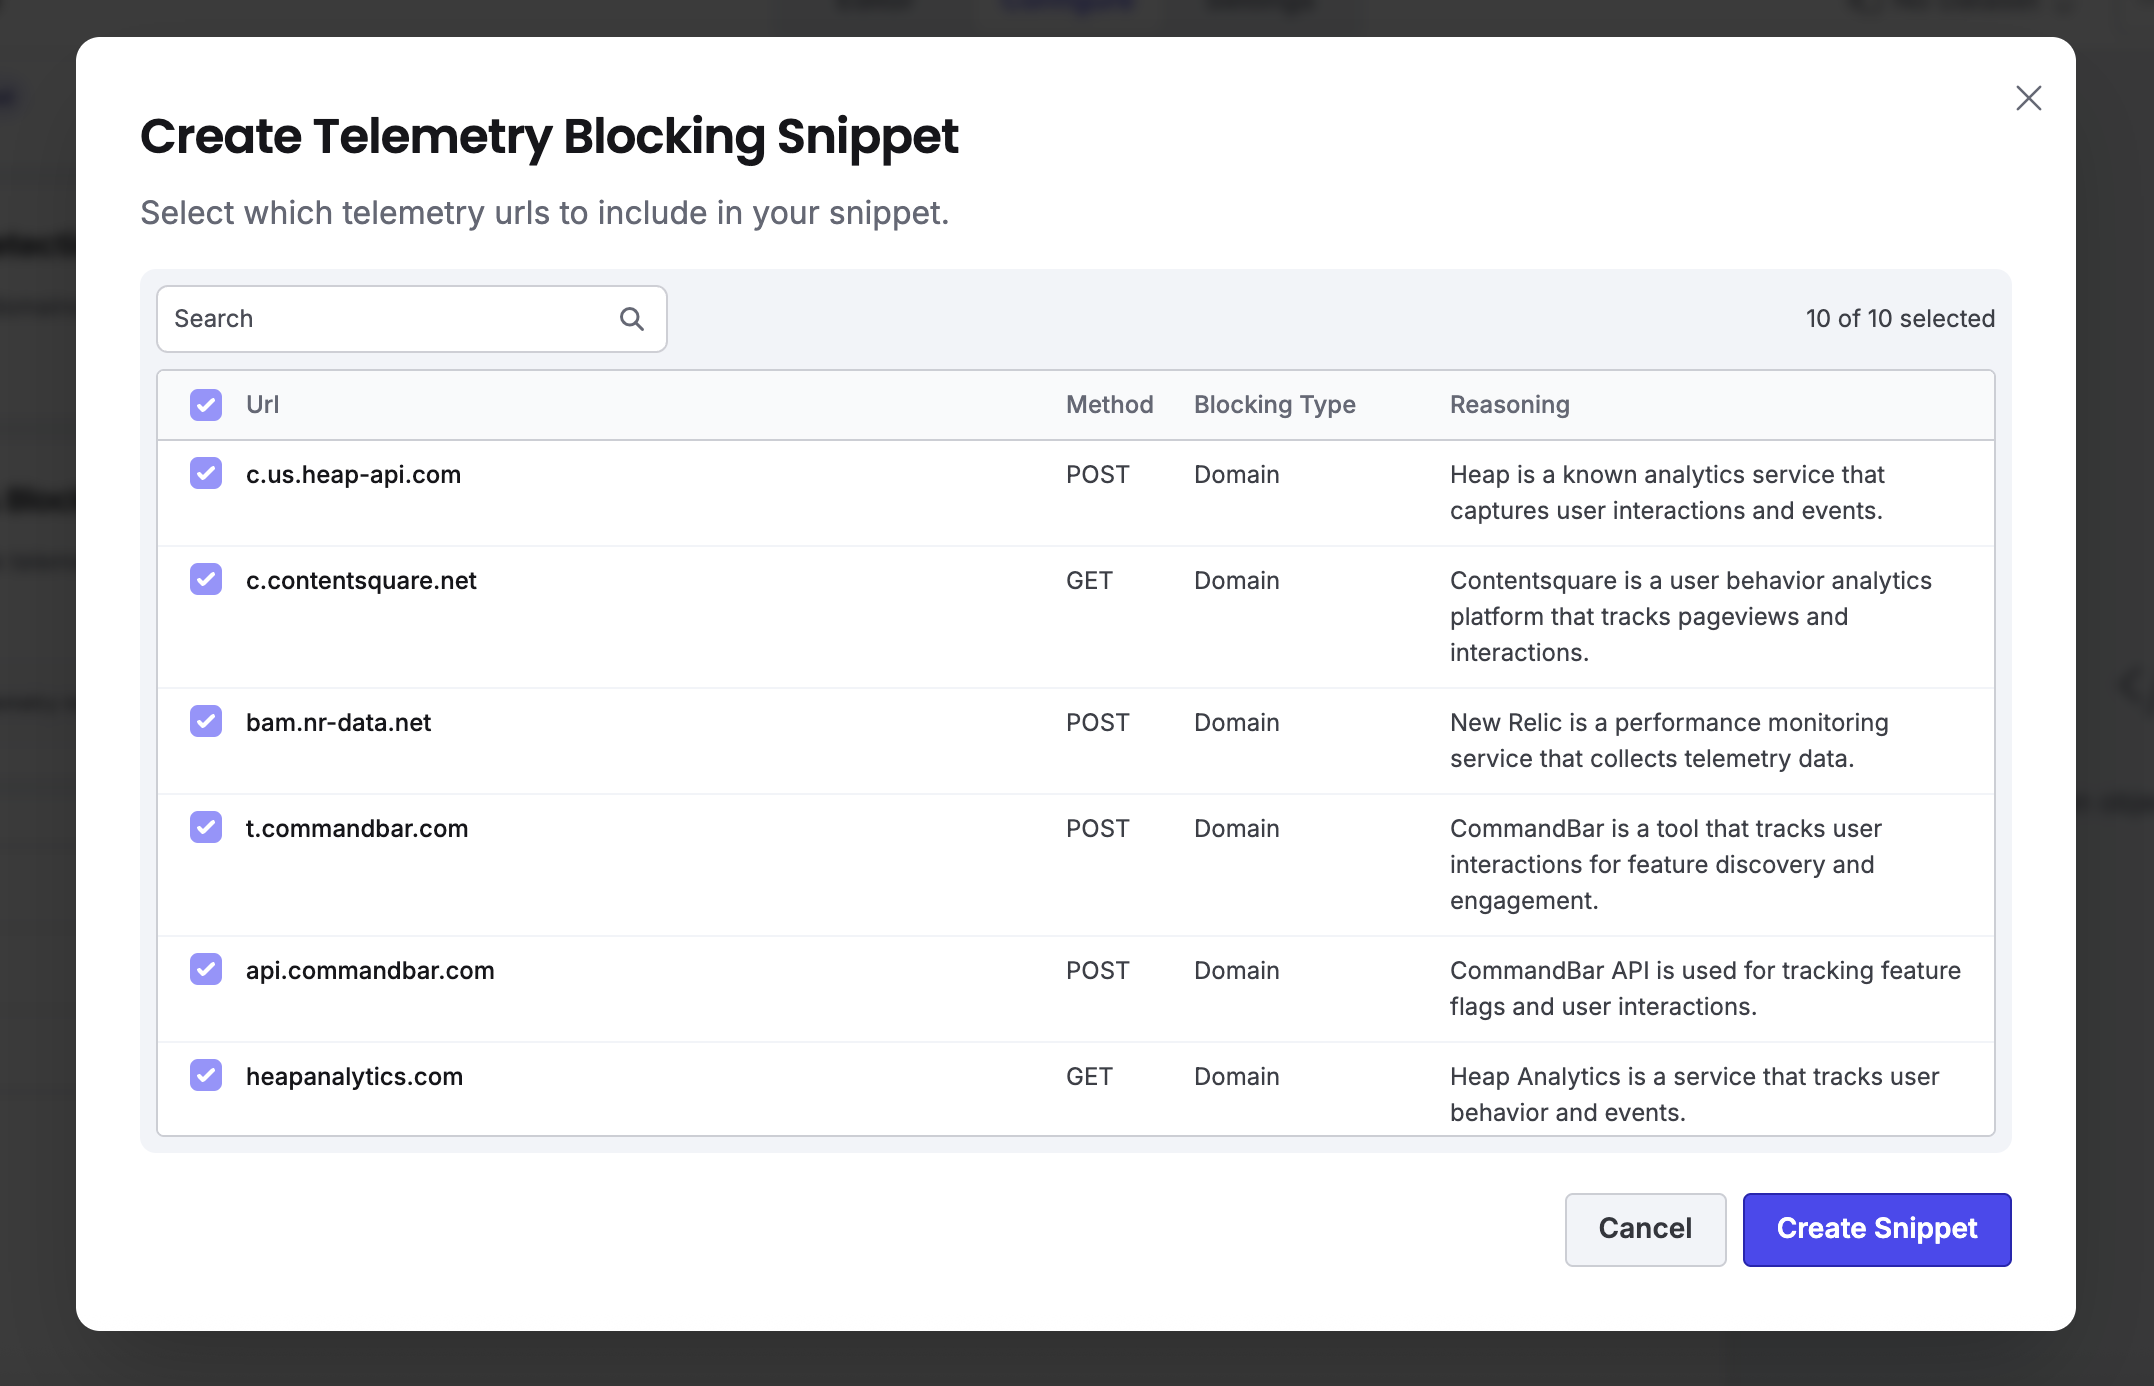Screen dimensions: 2154x1386
Task: Select the bam.nr-data.net url text
Action: click(x=338, y=723)
